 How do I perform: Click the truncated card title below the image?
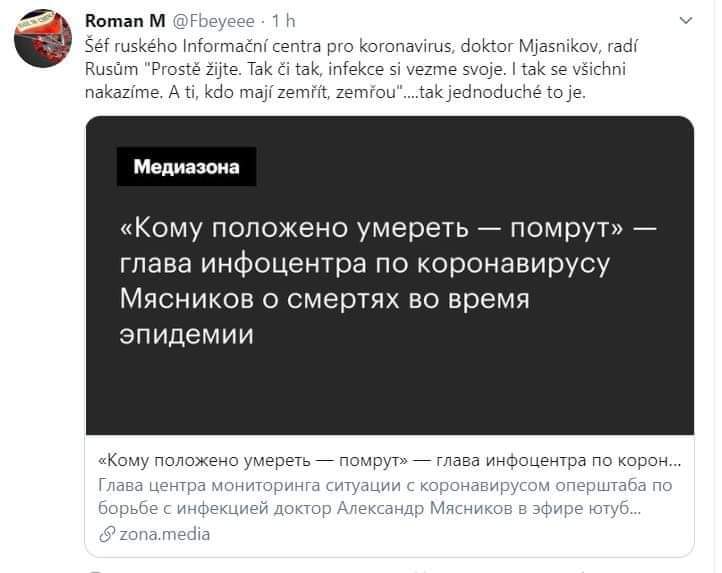click(x=390, y=461)
